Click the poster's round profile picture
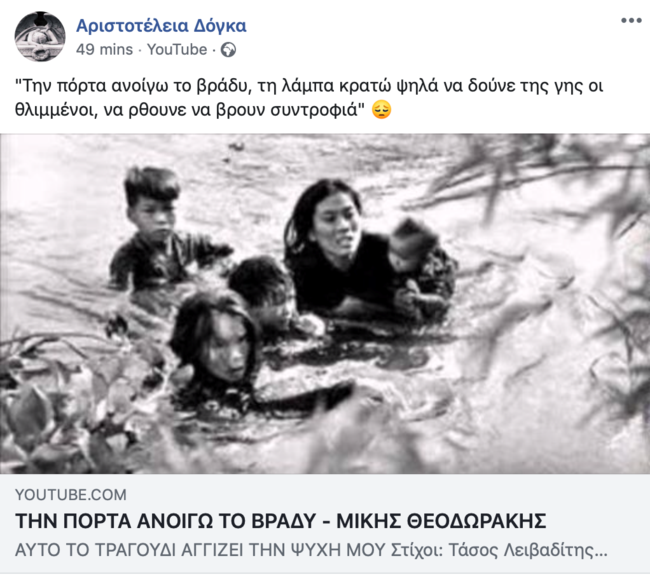This screenshot has width=650, height=577. click(40, 36)
